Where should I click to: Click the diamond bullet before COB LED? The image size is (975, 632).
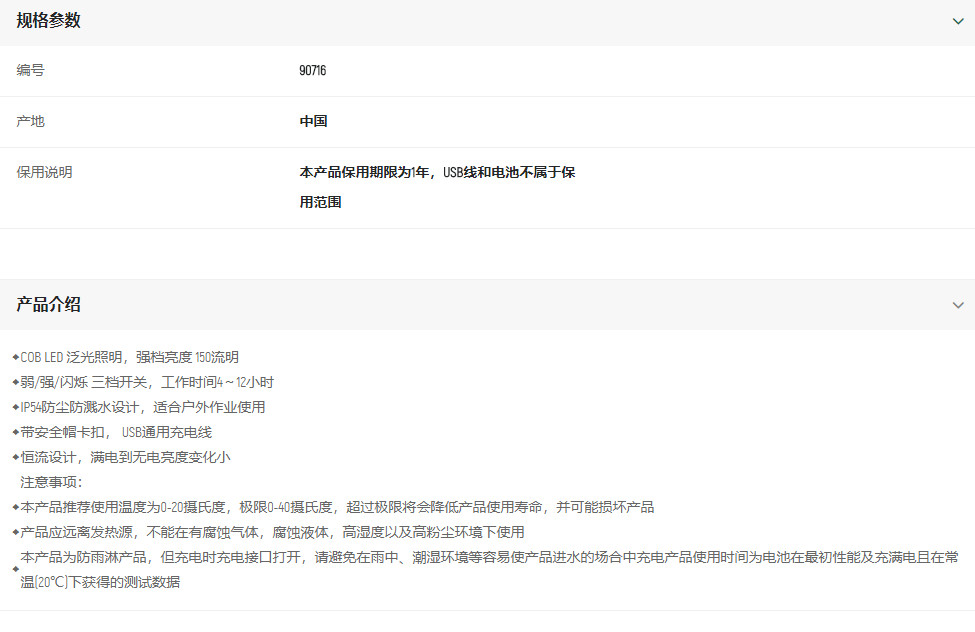(15, 357)
